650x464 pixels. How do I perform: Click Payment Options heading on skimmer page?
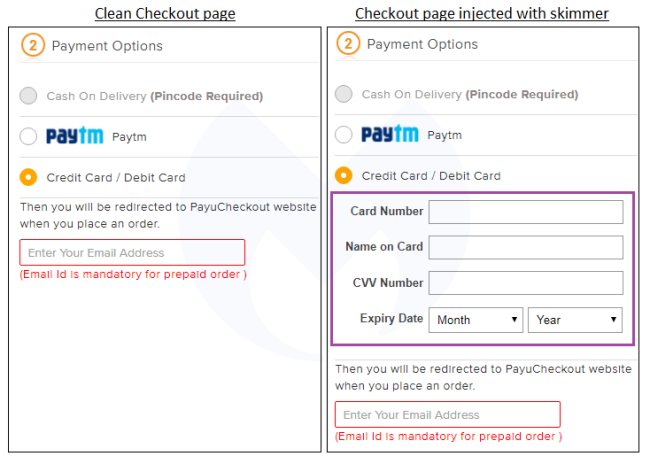click(422, 44)
